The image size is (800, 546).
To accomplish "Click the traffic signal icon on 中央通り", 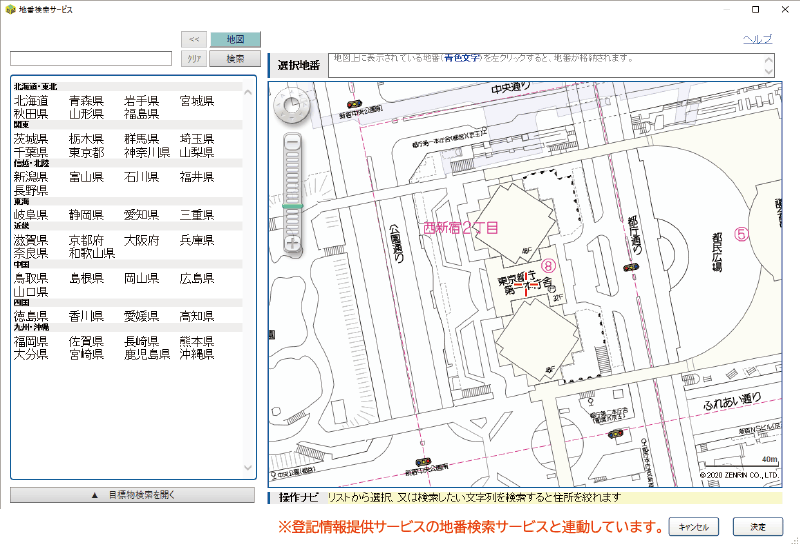I will 353,105.
